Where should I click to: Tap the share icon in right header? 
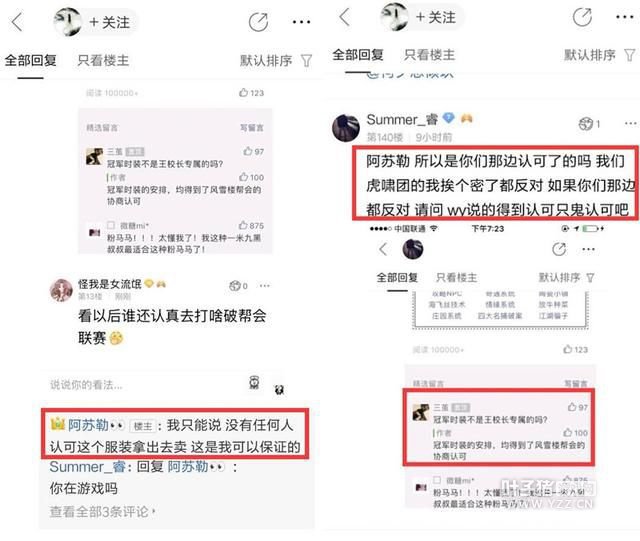[582, 17]
